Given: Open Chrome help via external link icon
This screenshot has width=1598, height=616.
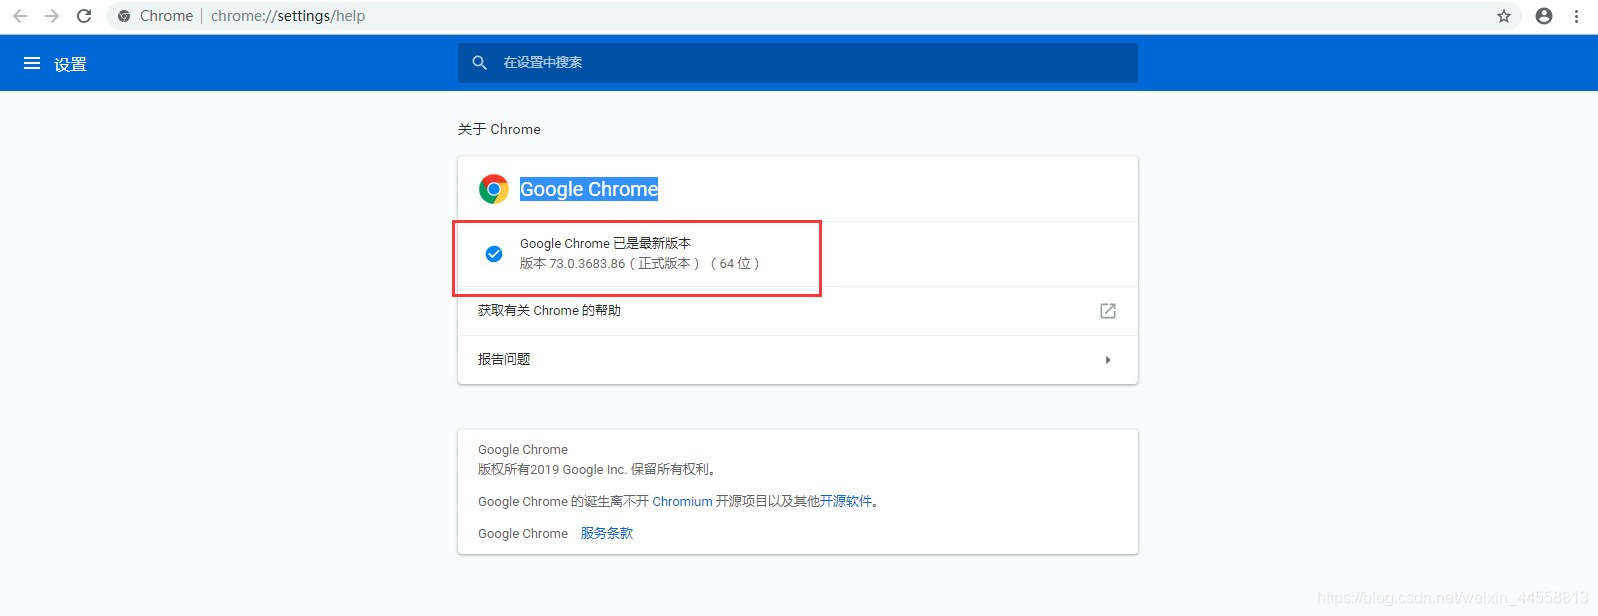Looking at the screenshot, I should [1108, 311].
